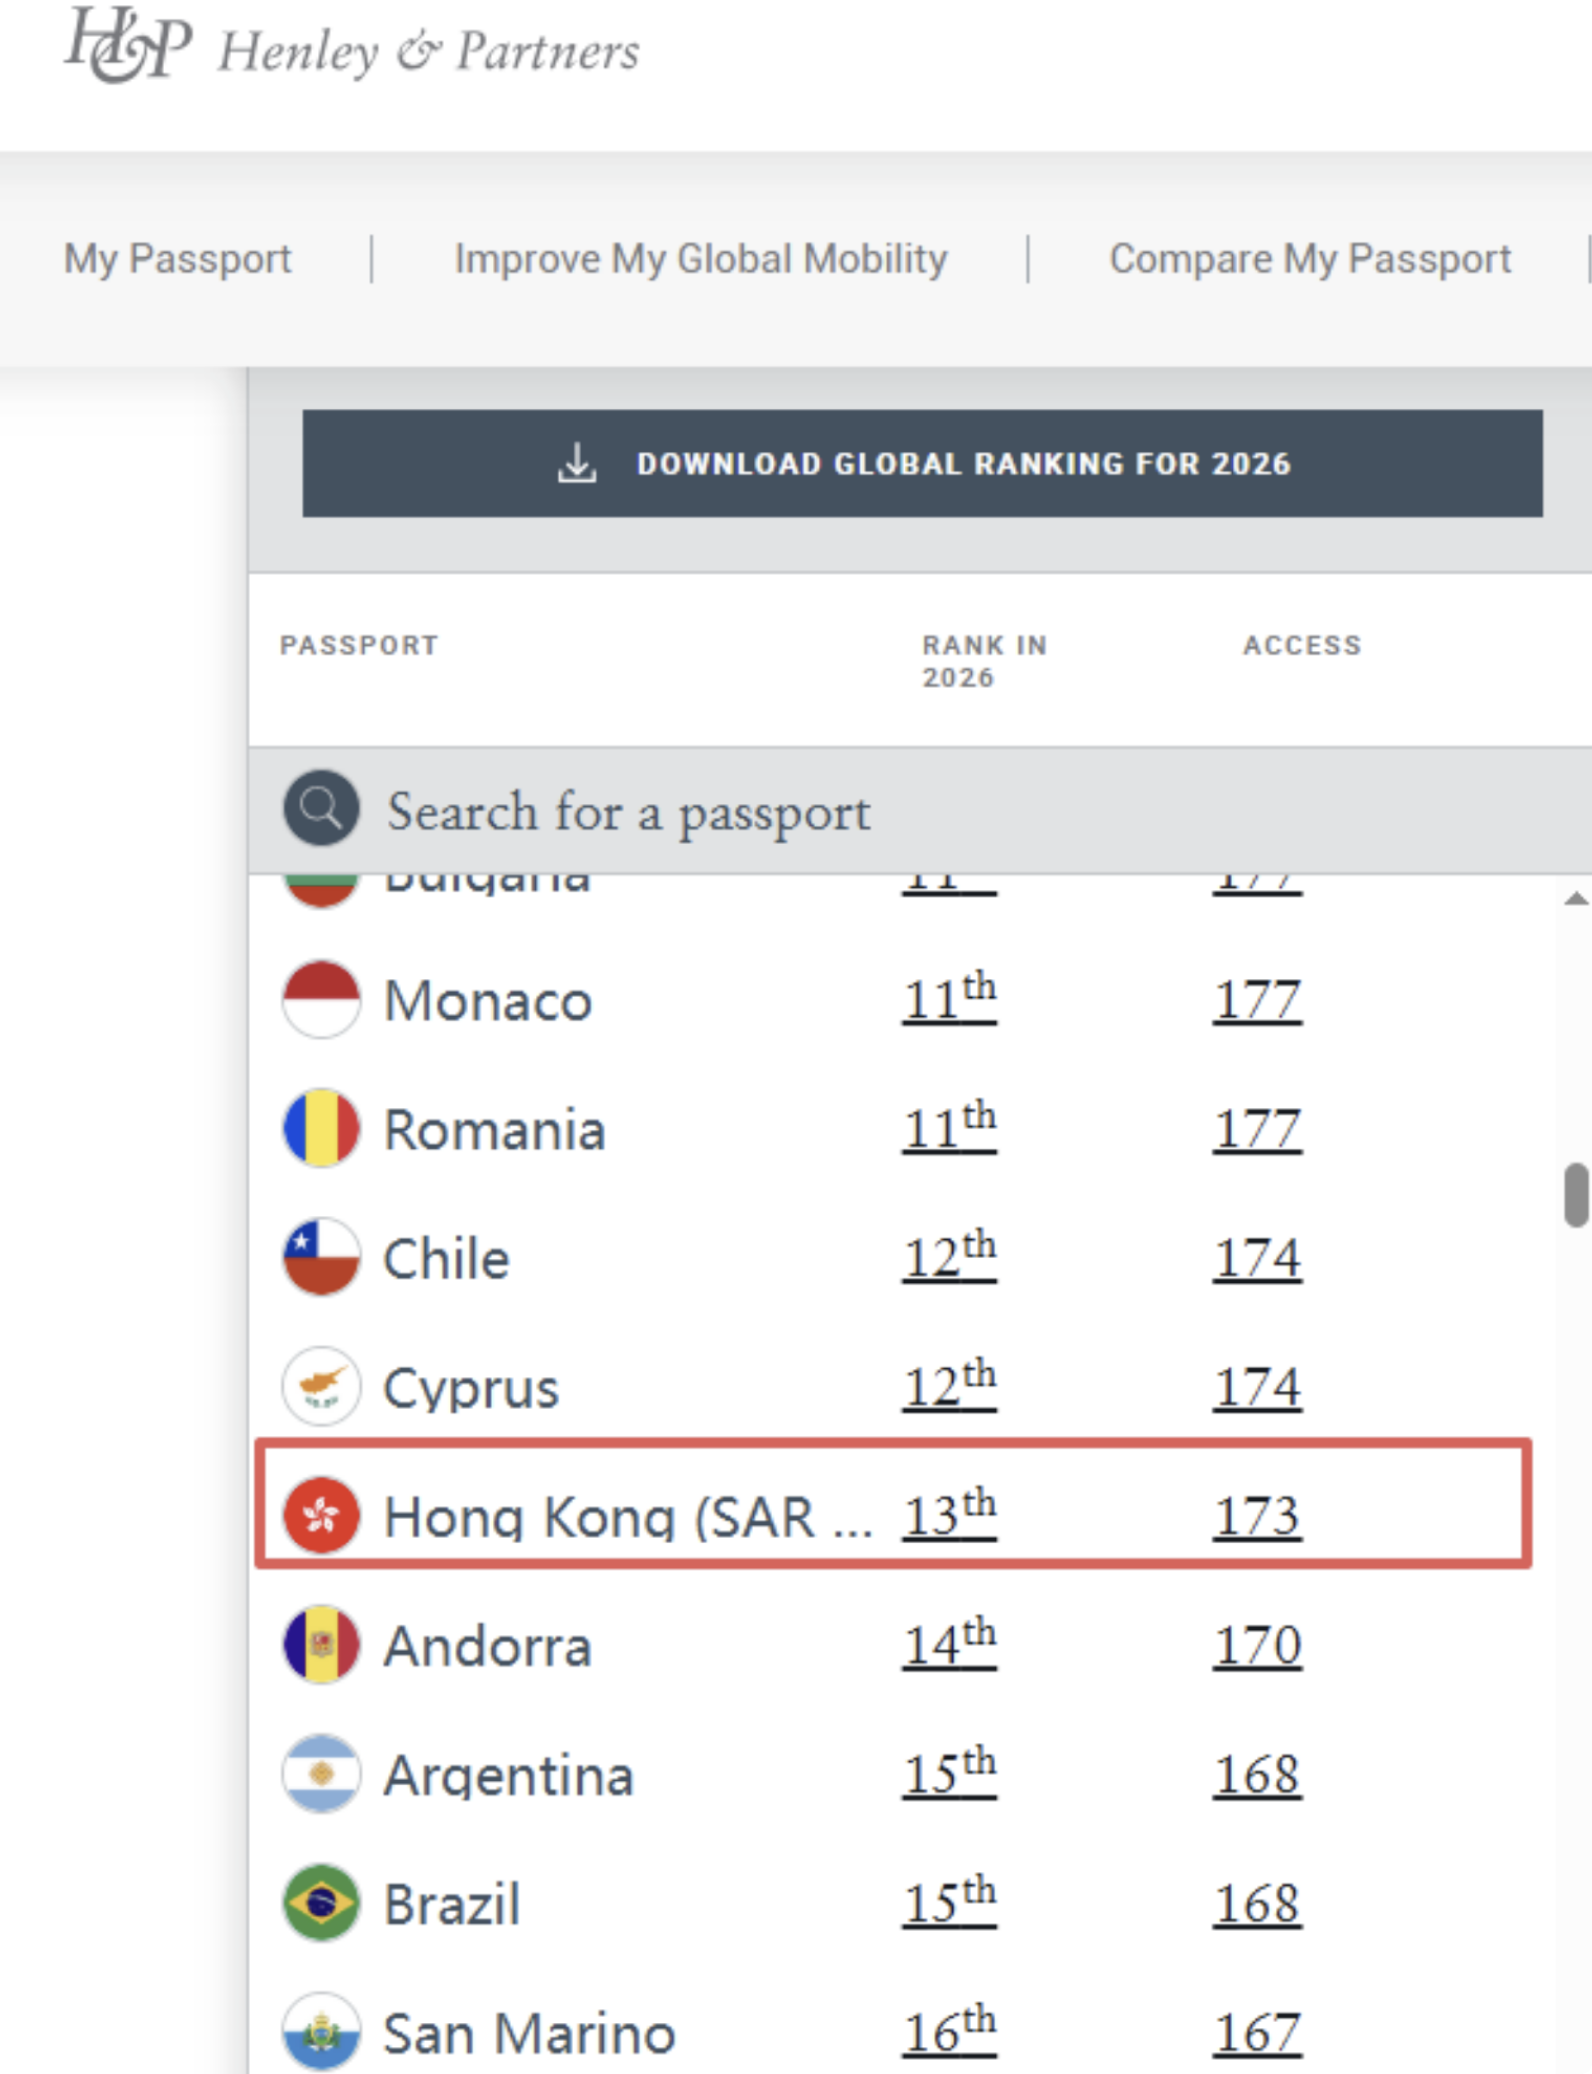This screenshot has width=1592, height=2074.
Task: Open Chile's 12th rank link
Action: pyautogui.click(x=949, y=1257)
